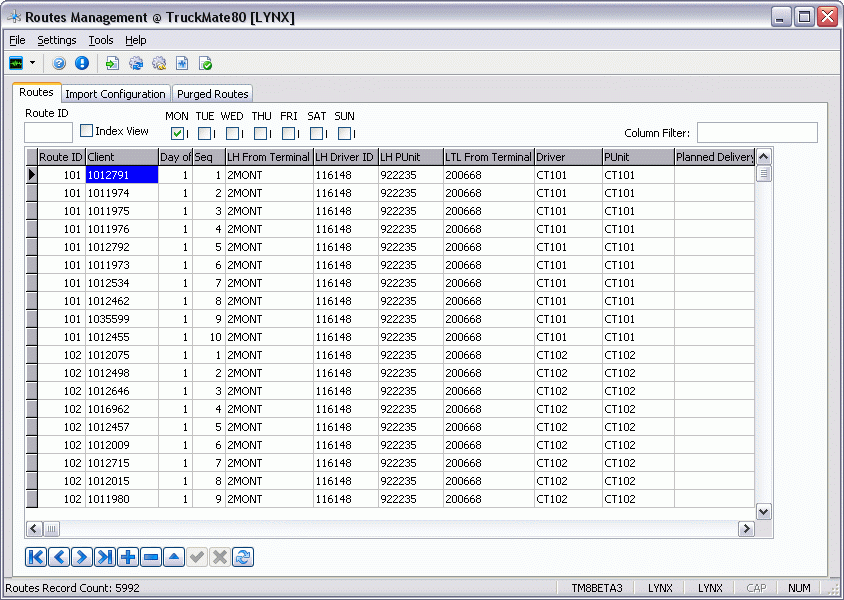Refresh the routes data in navigator
The height and width of the screenshot is (600, 844).
[243, 557]
